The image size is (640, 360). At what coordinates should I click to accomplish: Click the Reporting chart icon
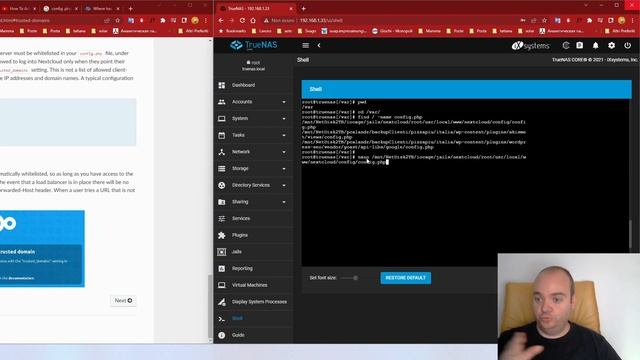pos(222,269)
